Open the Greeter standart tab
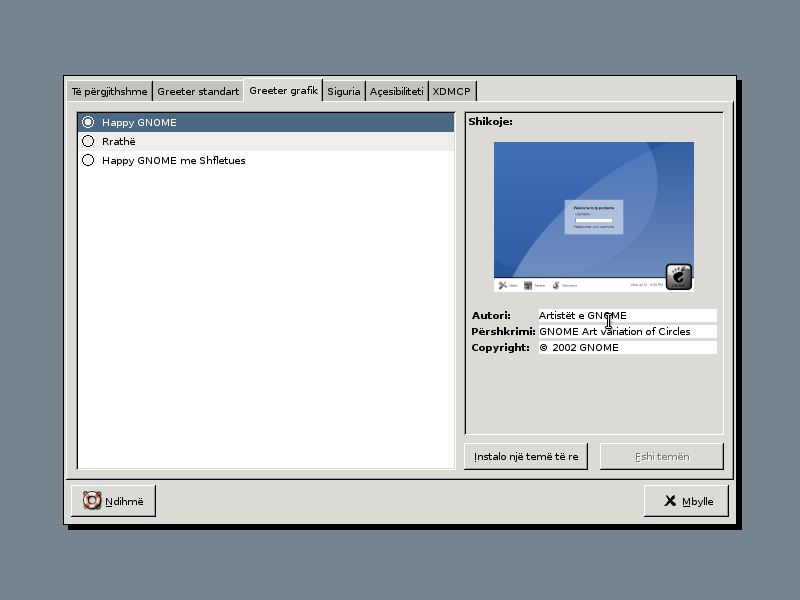This screenshot has width=800, height=600. 198,92
